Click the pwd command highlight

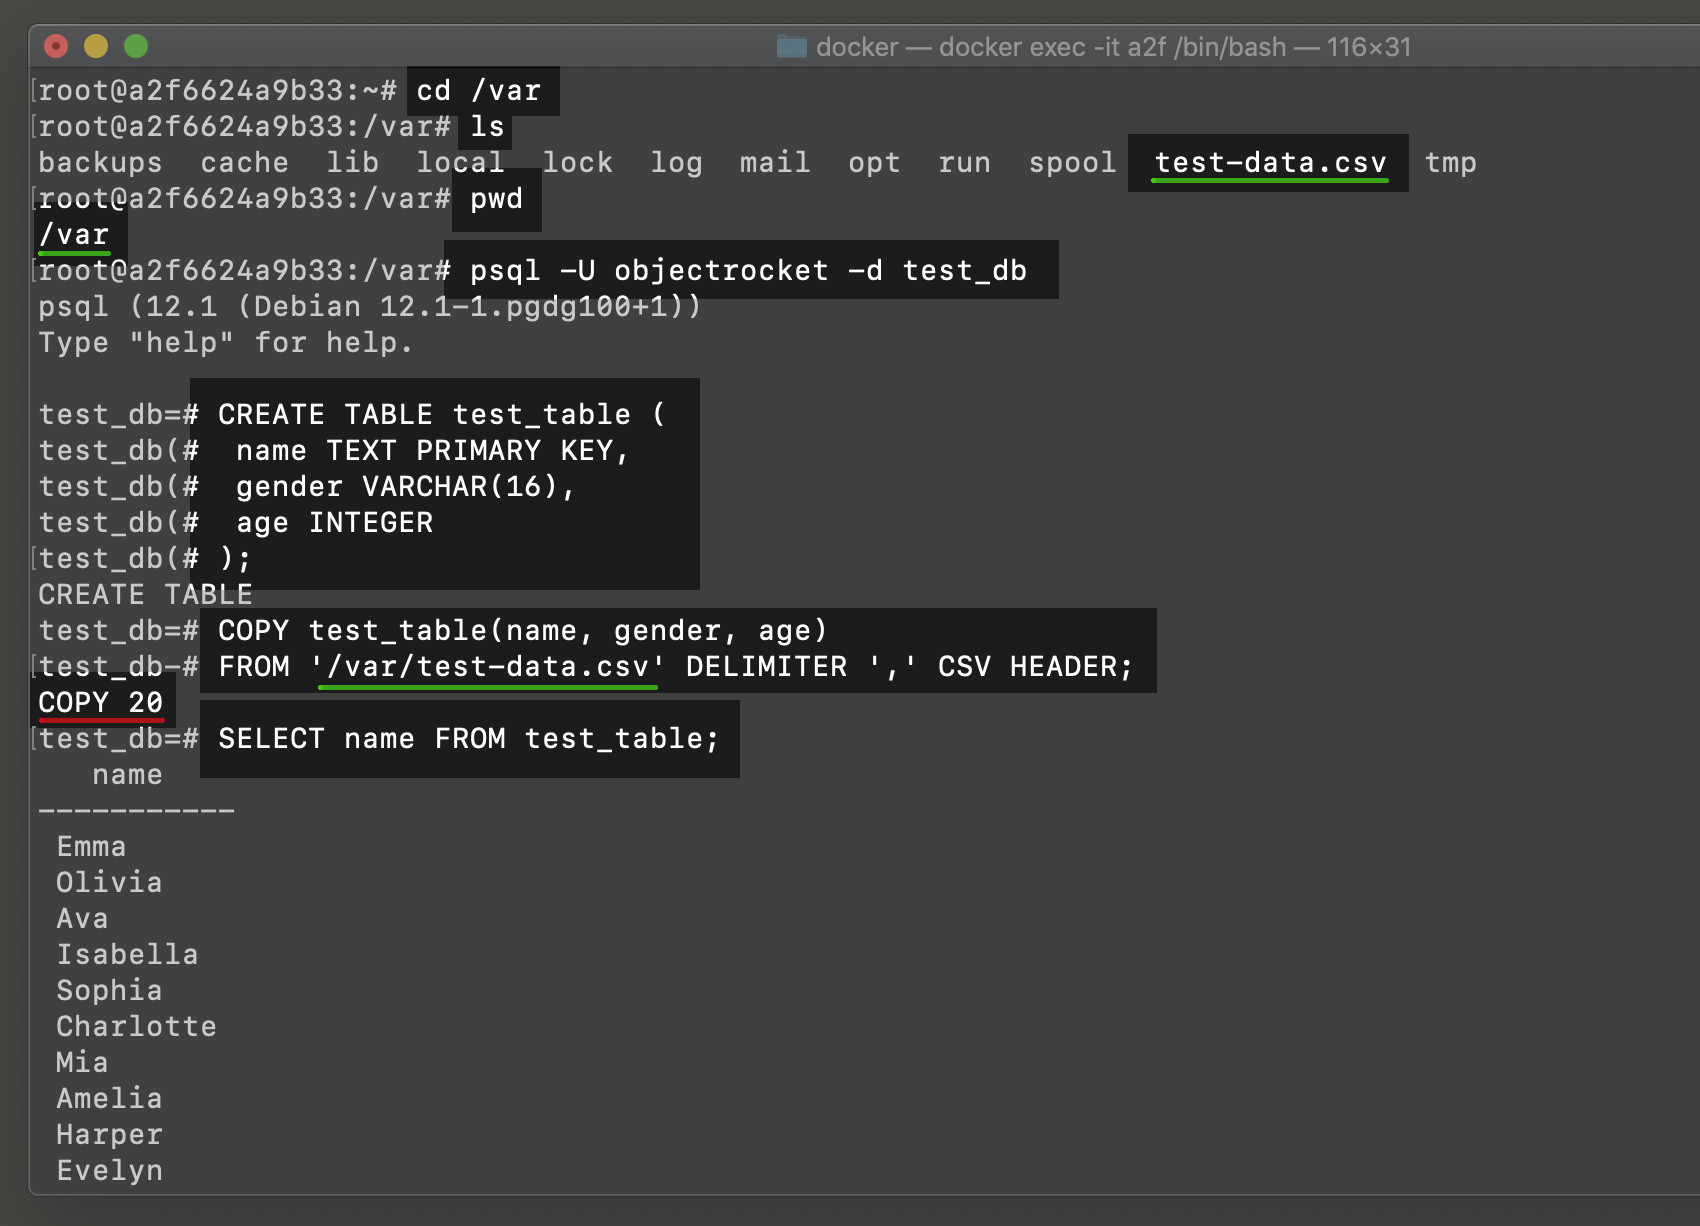(495, 199)
